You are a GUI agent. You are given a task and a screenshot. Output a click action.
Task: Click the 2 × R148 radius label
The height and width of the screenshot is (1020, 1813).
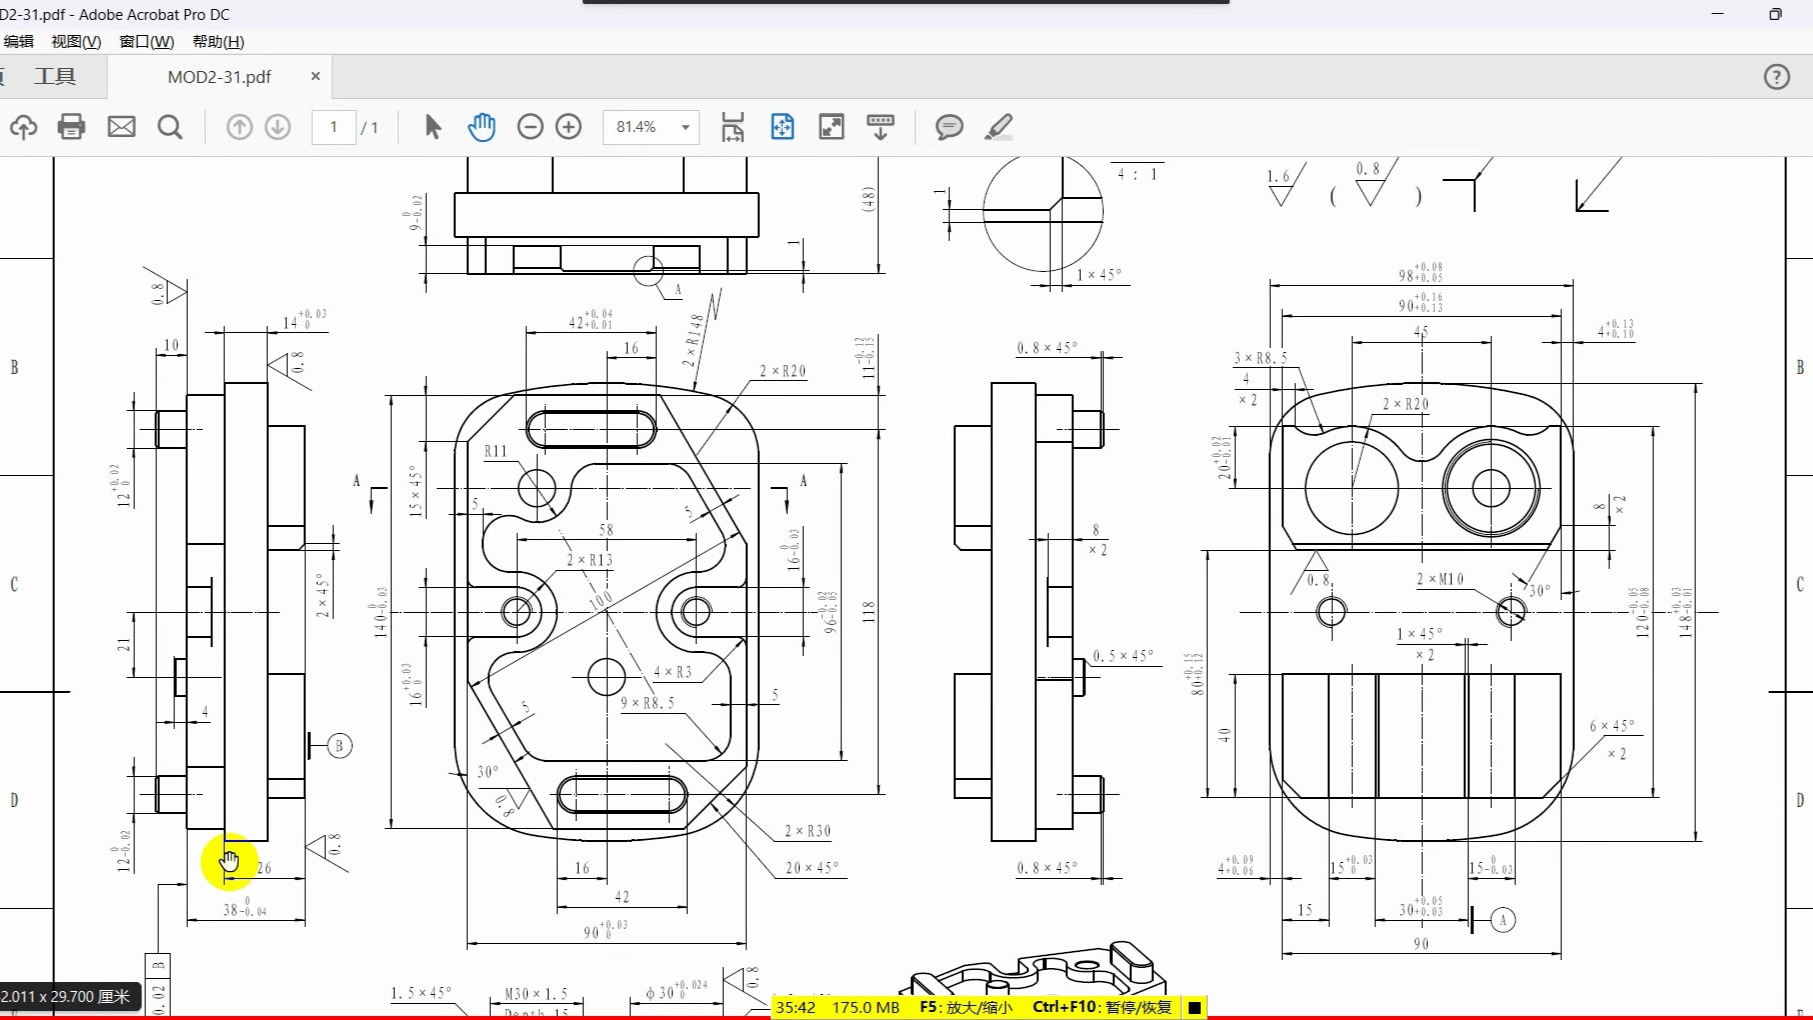coord(693,340)
